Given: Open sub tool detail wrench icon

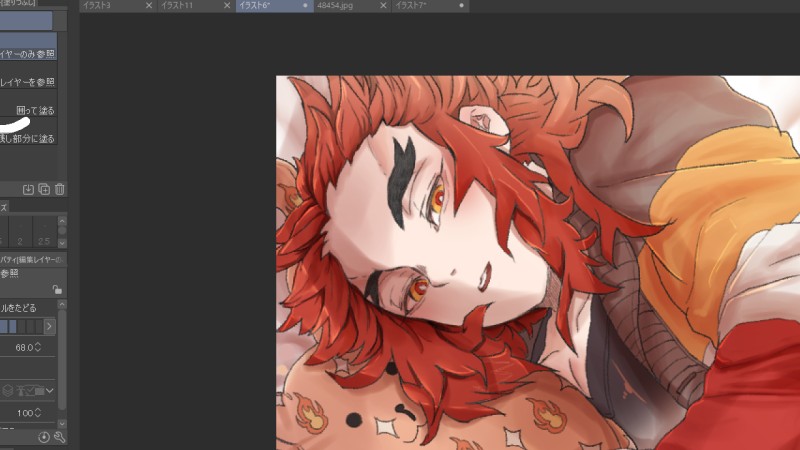Looking at the screenshot, I should point(60,437).
